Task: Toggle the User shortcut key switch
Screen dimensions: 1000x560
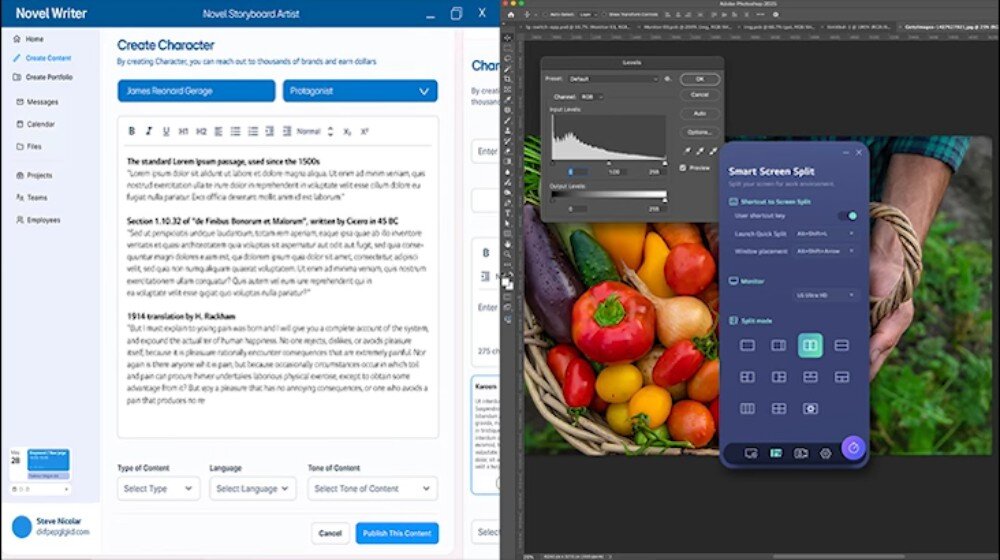Action: (850, 215)
